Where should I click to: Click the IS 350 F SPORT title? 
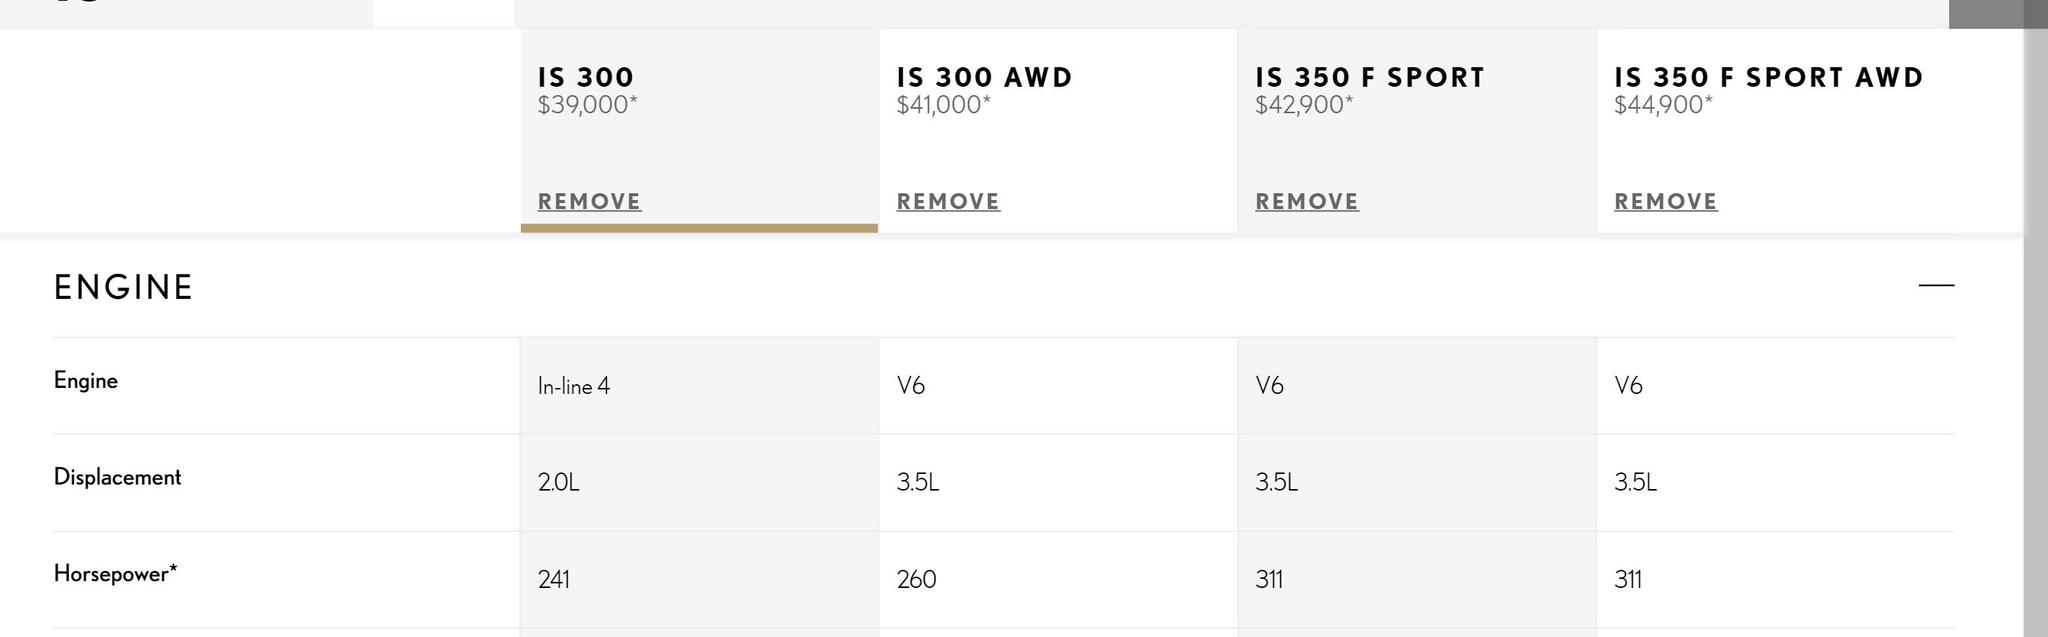(1370, 77)
